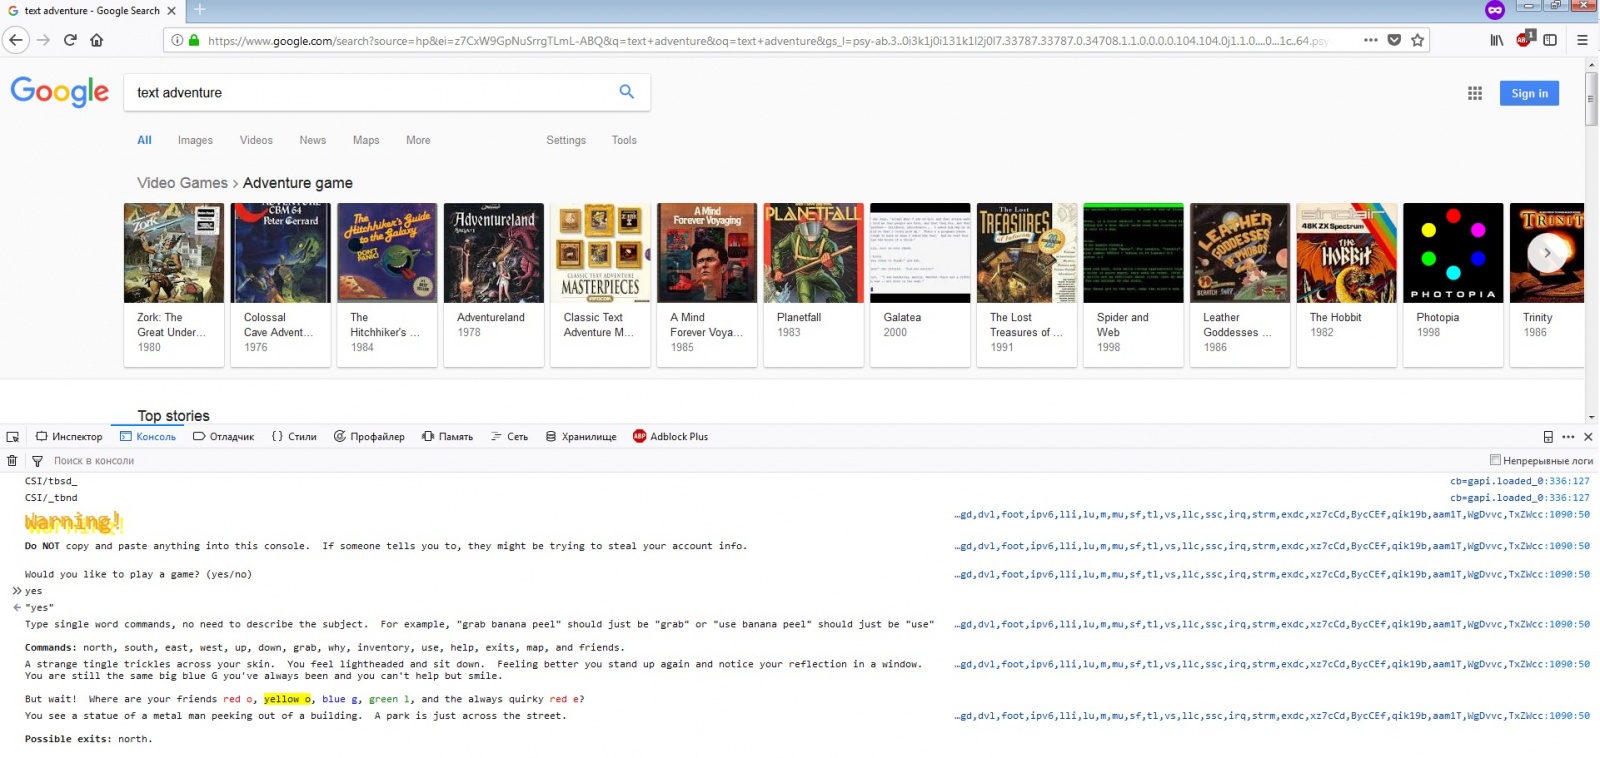
Task: Open the Сеть network tab
Action: tap(509, 437)
